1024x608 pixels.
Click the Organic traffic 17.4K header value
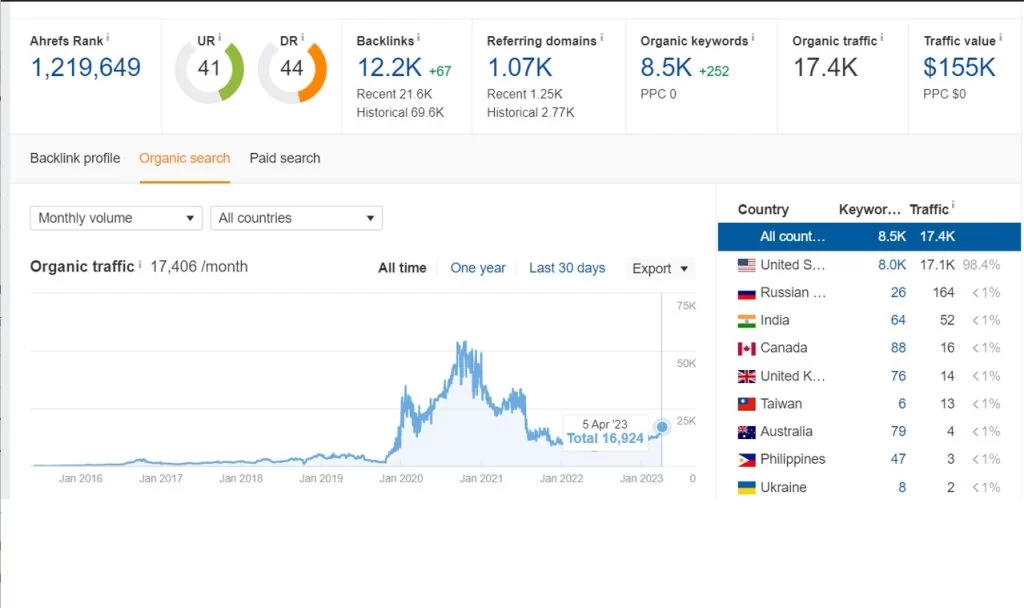(x=825, y=67)
